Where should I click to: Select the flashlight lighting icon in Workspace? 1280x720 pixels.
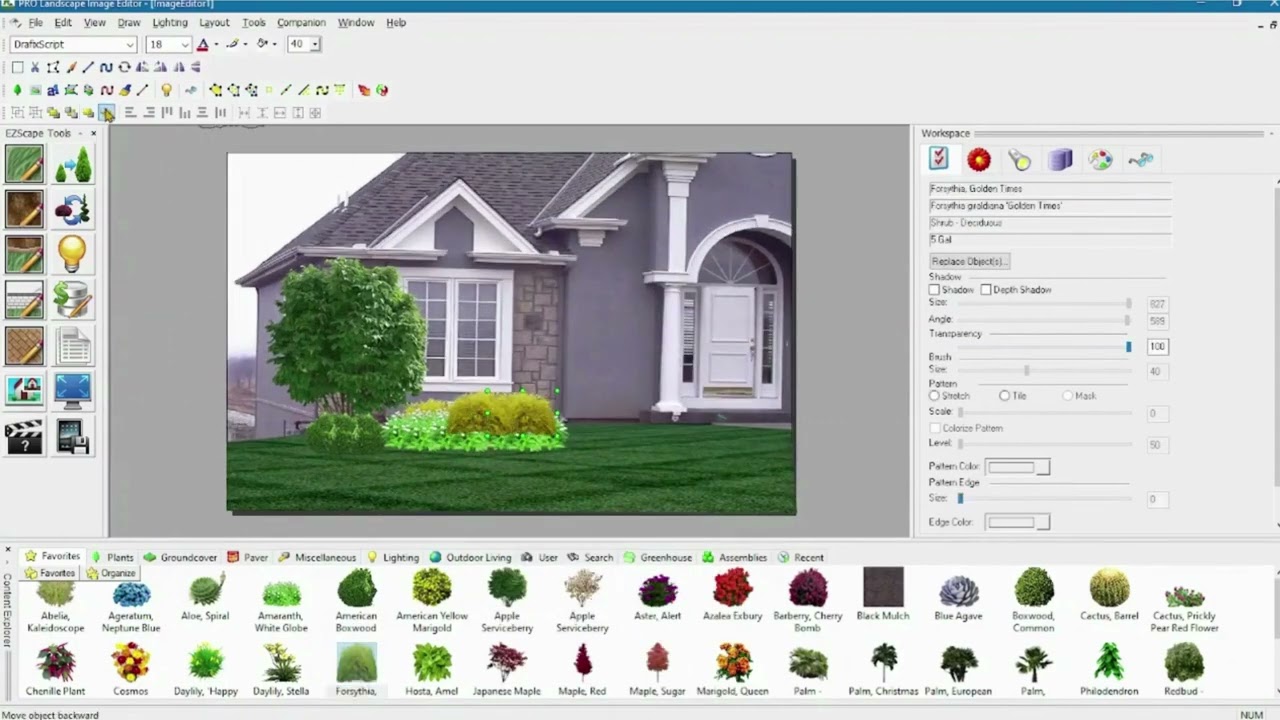click(1018, 159)
